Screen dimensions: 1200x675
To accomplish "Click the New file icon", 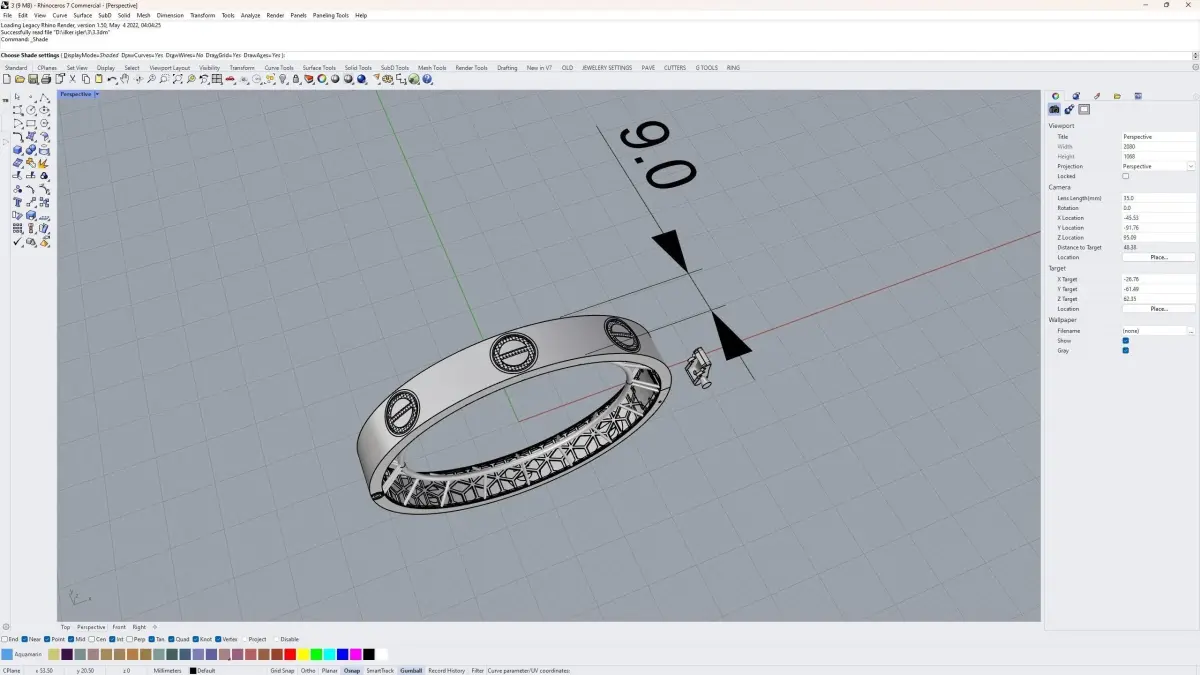I will [x=7, y=79].
